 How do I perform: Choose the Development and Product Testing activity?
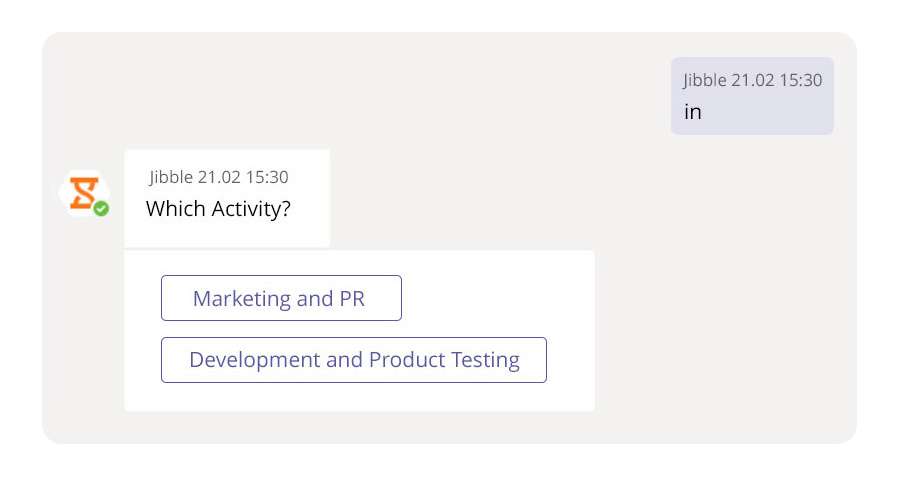coord(354,360)
